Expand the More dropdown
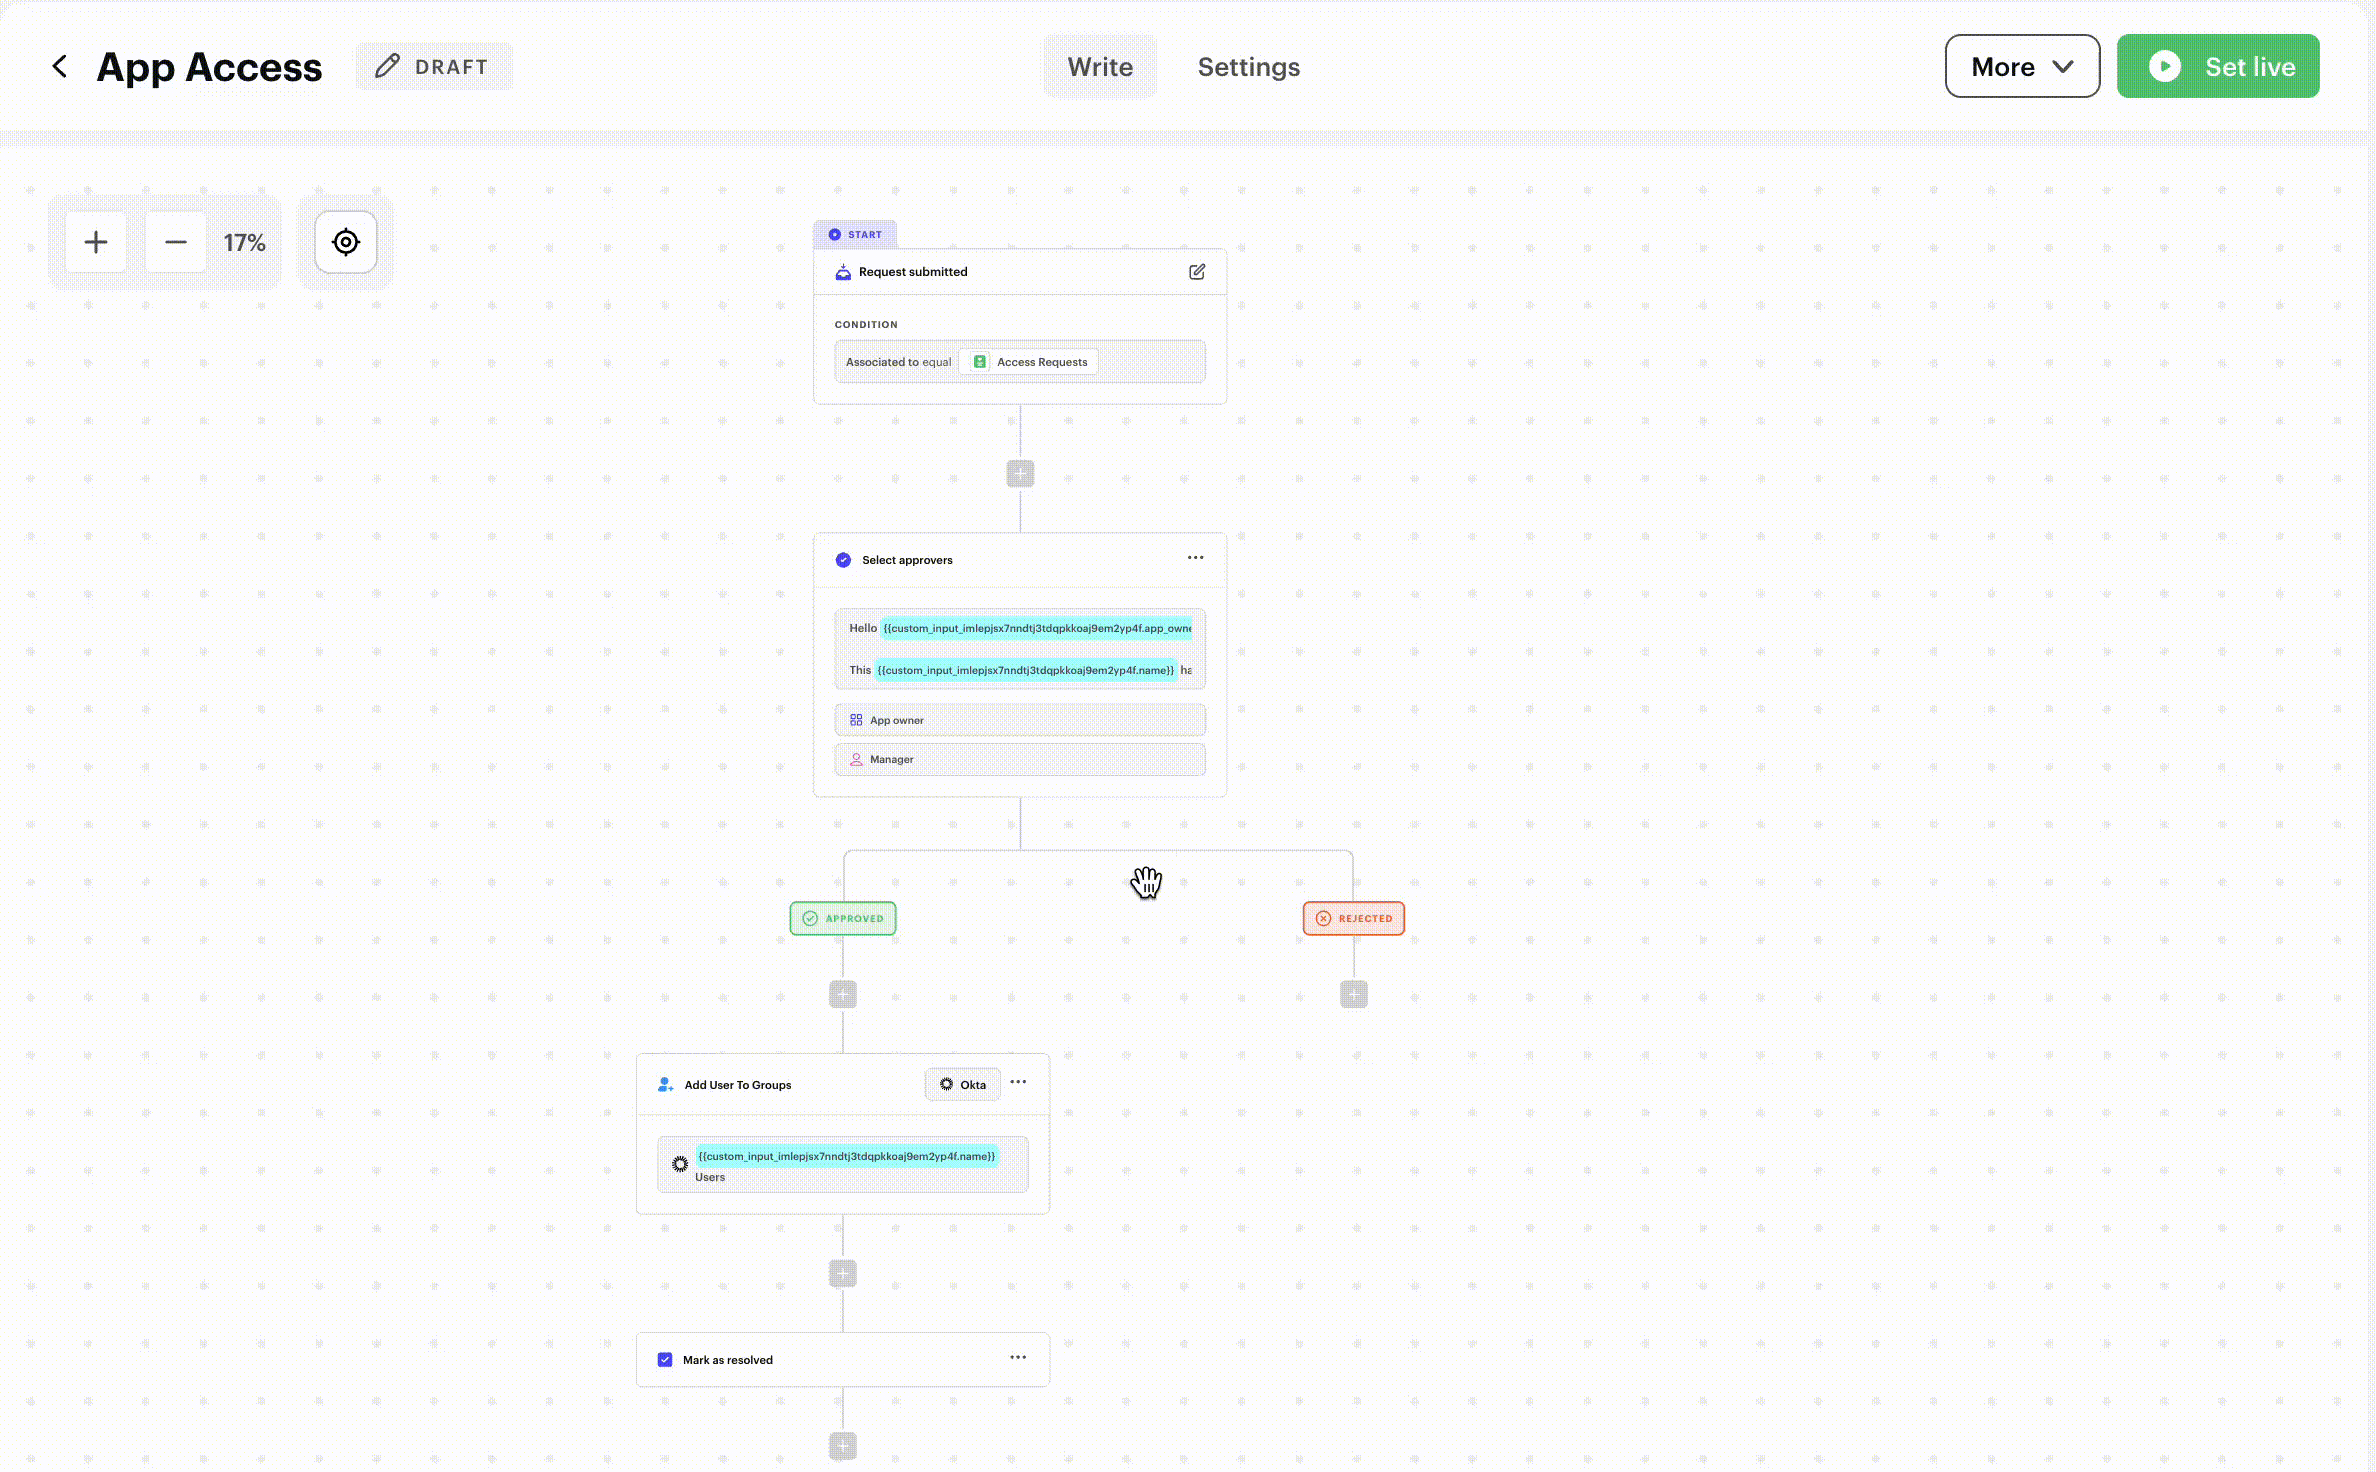2376x1472 pixels. pyautogui.click(x=2021, y=67)
